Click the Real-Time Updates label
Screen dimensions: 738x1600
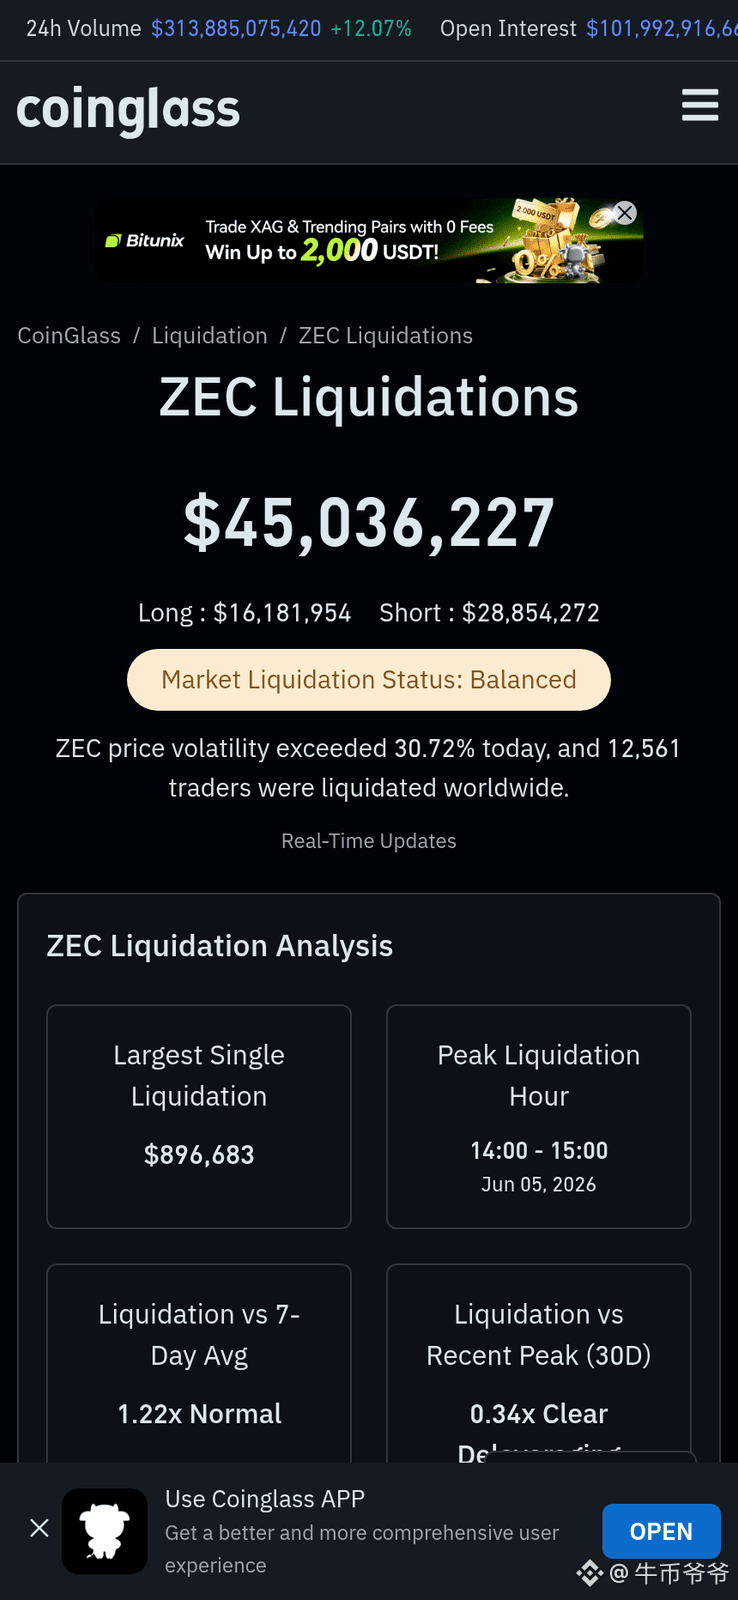[x=369, y=841]
